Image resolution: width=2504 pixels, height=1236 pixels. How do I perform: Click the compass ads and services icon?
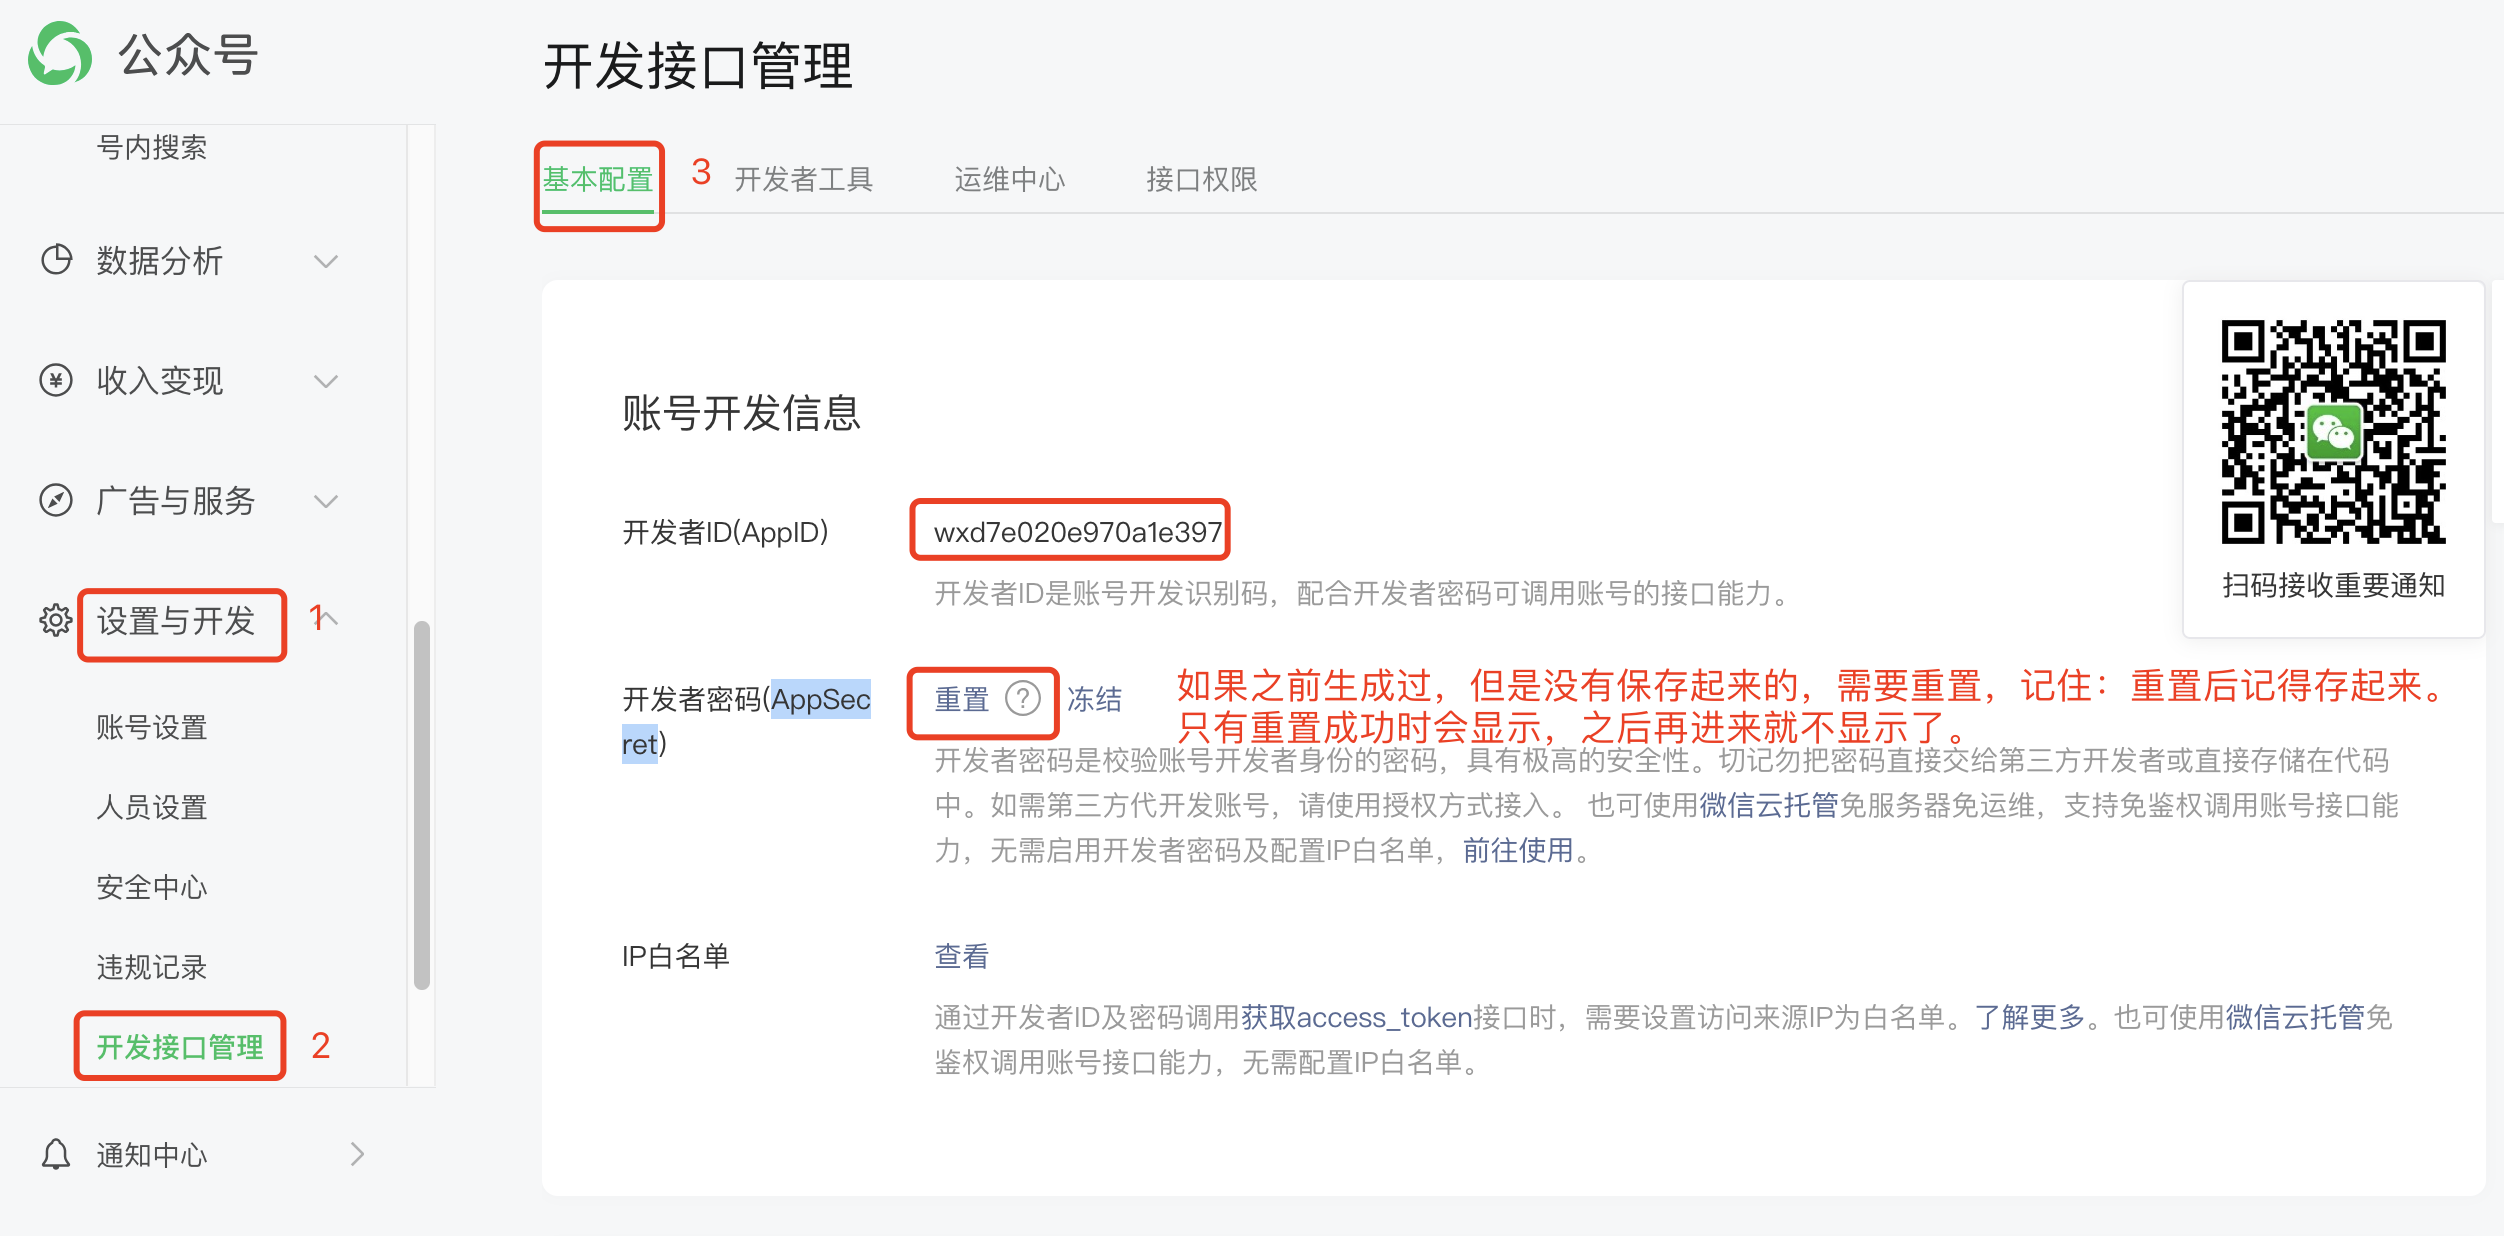point(56,500)
